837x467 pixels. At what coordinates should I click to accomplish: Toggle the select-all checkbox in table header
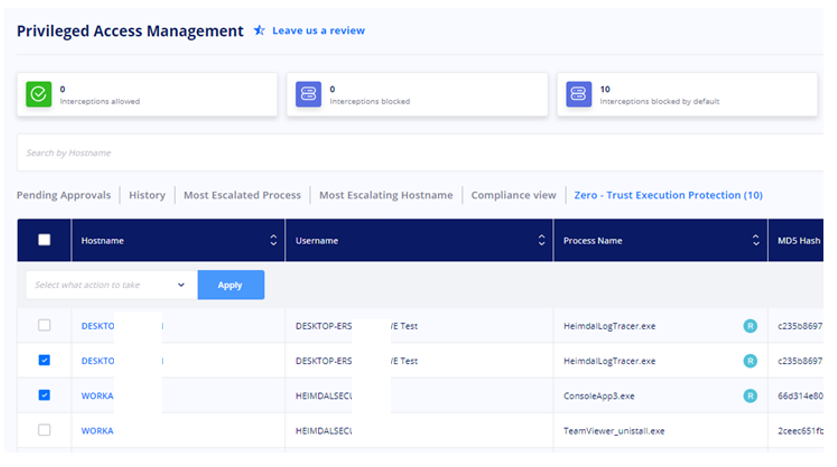[44, 240]
